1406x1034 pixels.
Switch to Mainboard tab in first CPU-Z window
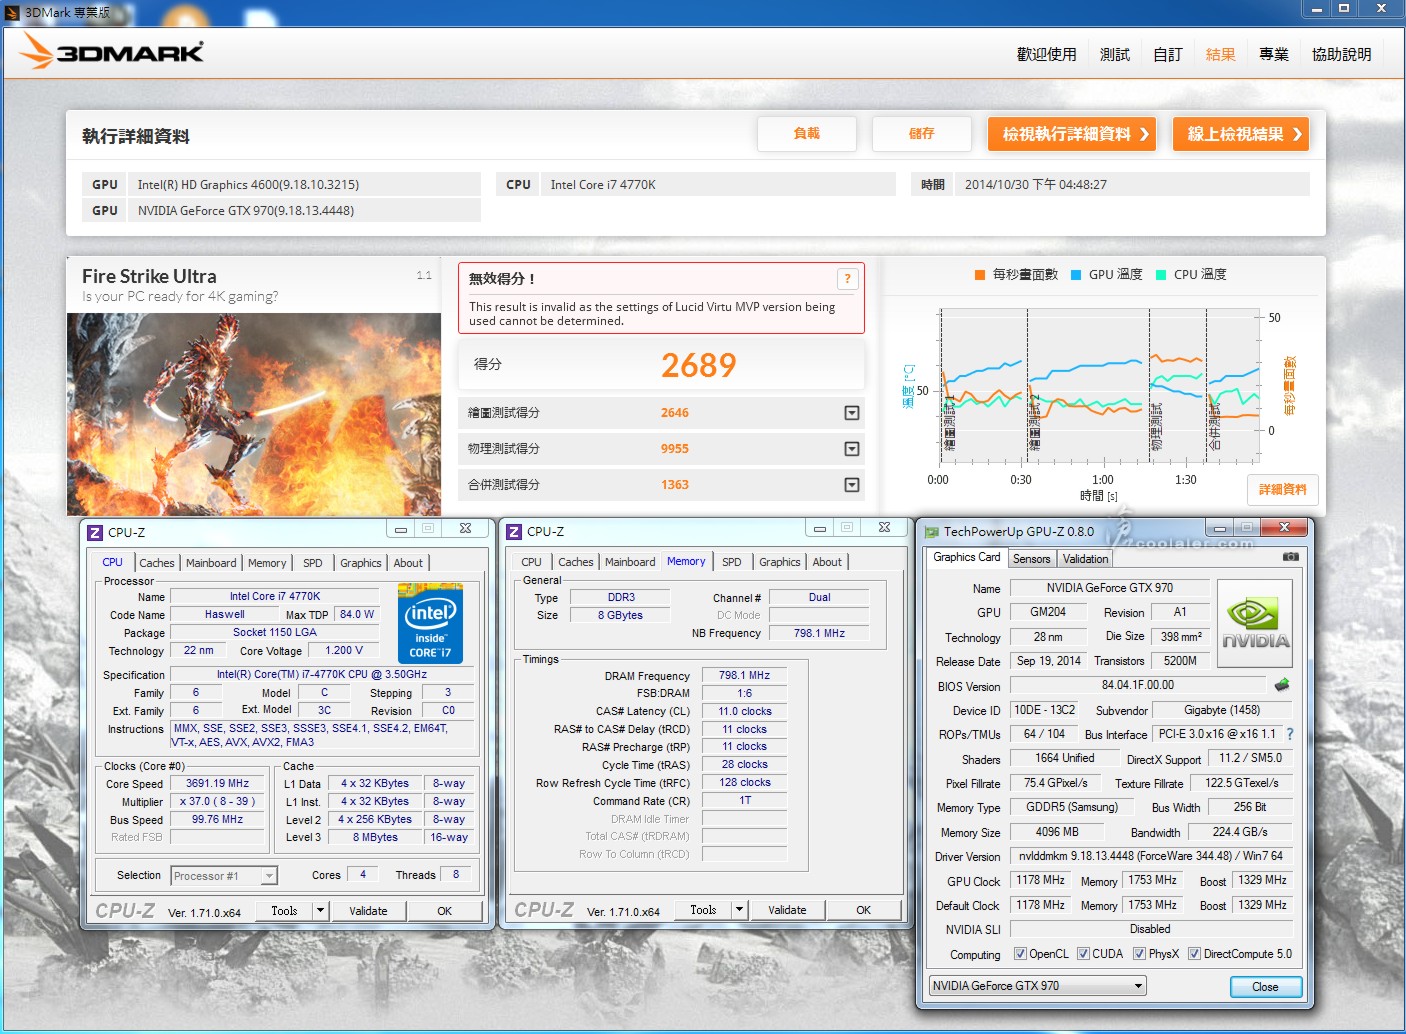click(211, 563)
